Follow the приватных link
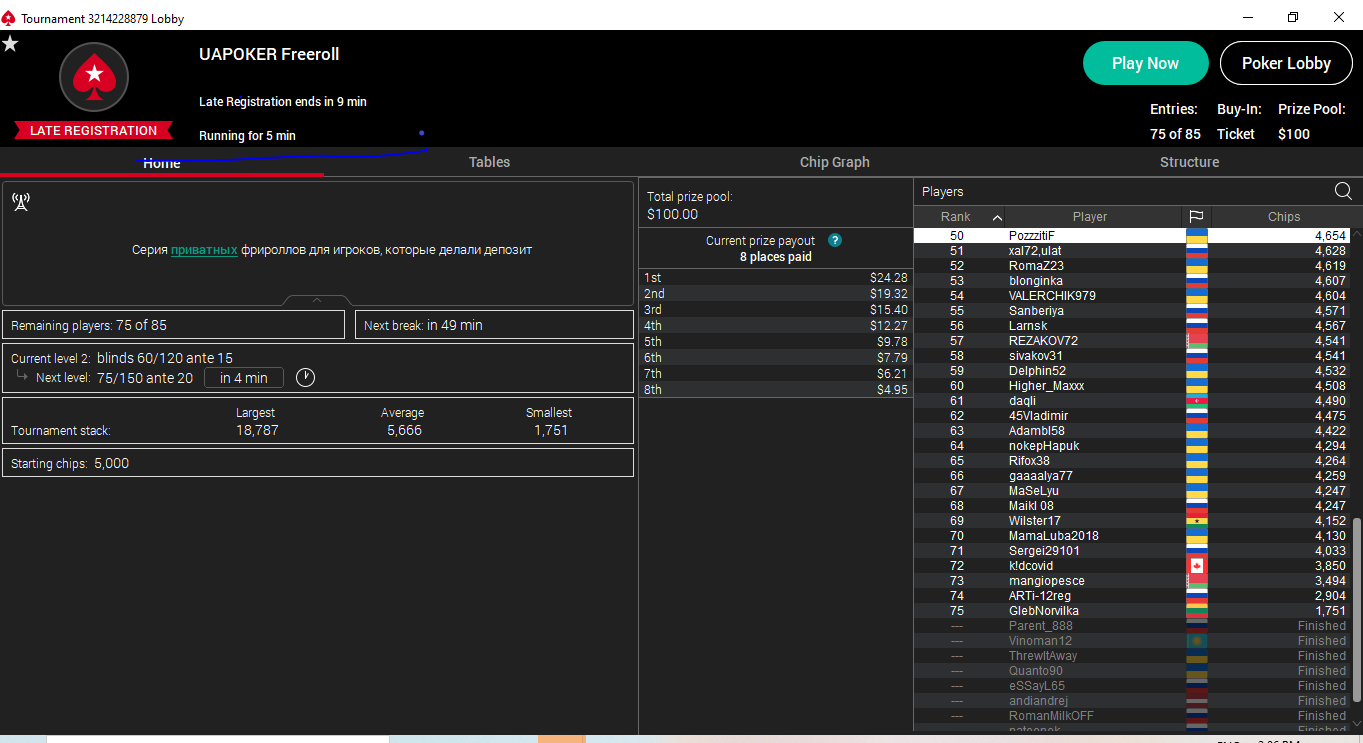Viewport: 1363px width, 743px height. [x=204, y=250]
